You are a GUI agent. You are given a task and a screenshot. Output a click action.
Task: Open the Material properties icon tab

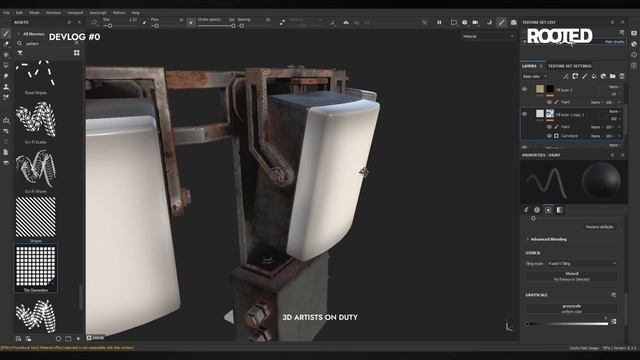560,210
